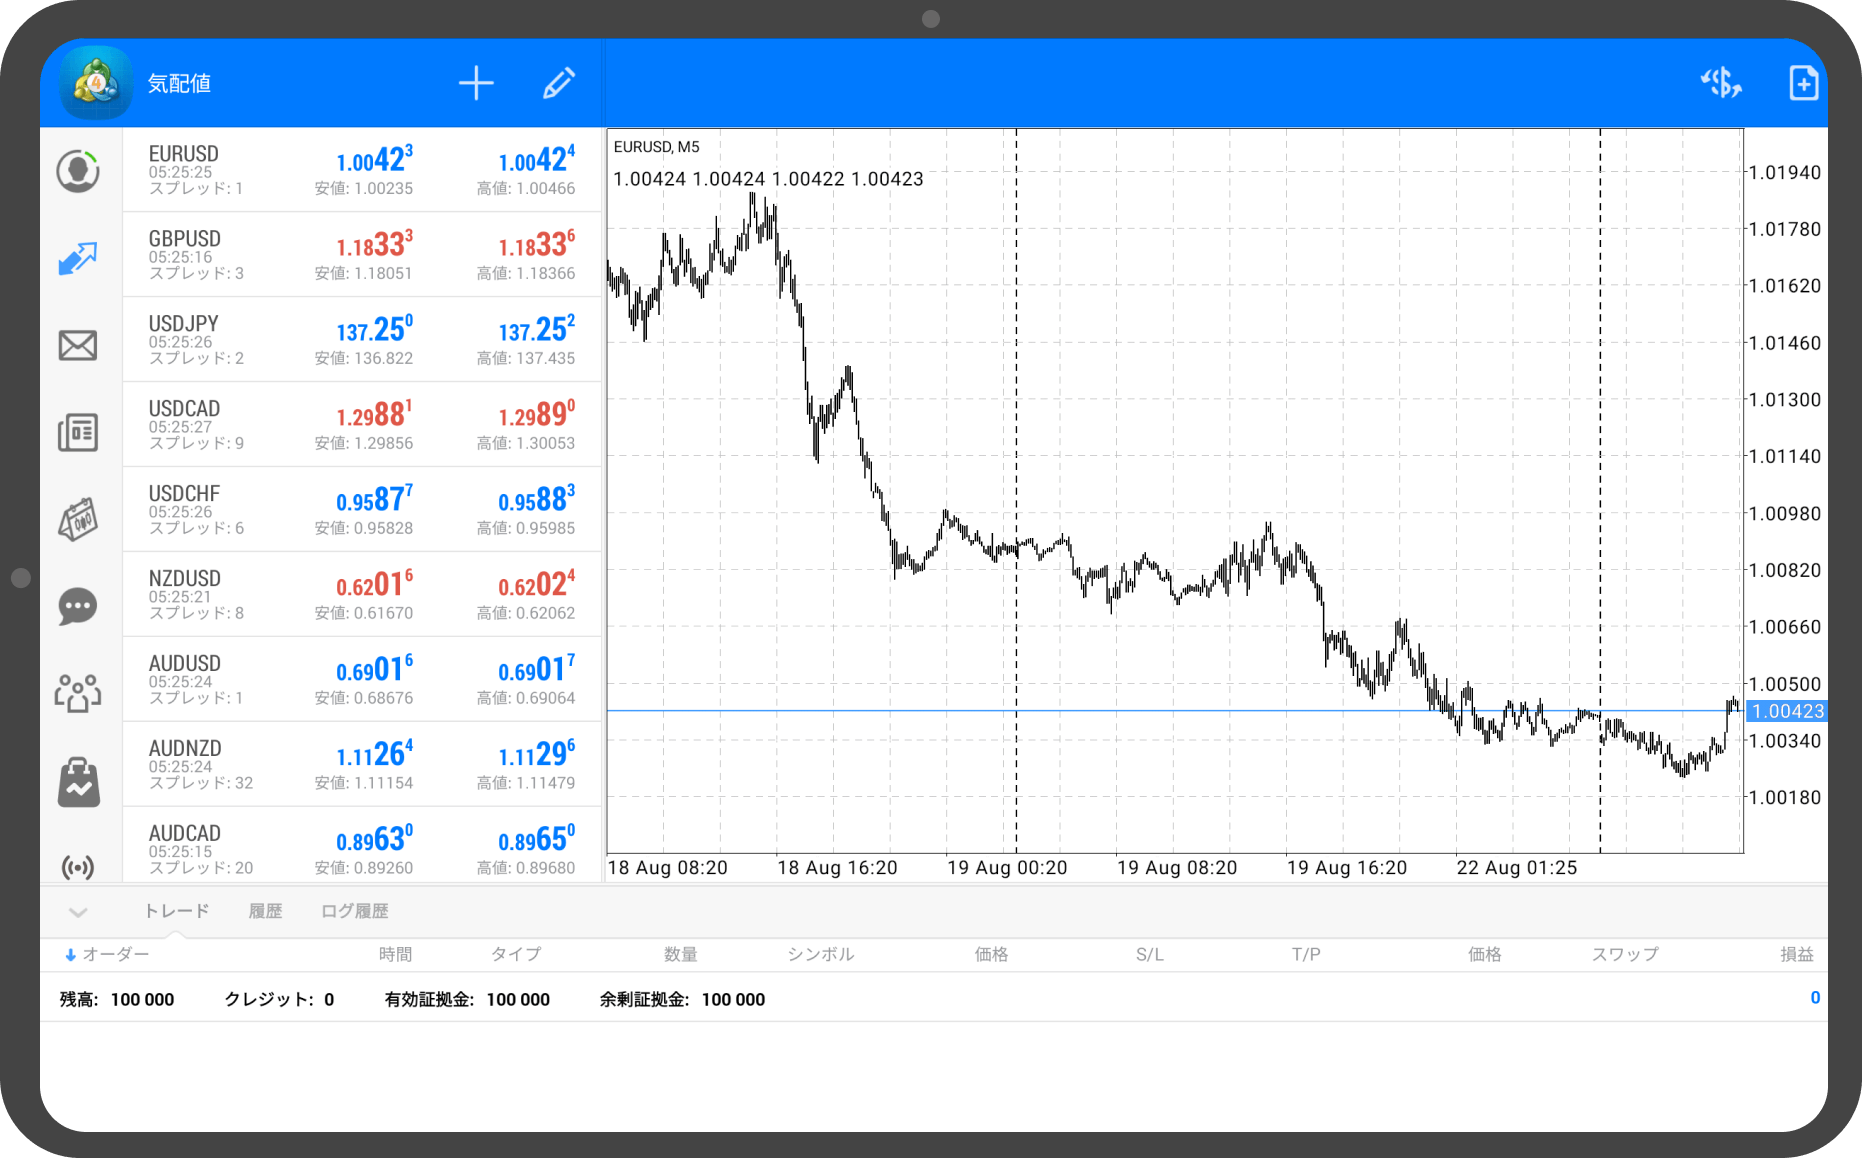Collapse the bottom trade panel chevron
1862x1158 pixels.
(x=78, y=912)
